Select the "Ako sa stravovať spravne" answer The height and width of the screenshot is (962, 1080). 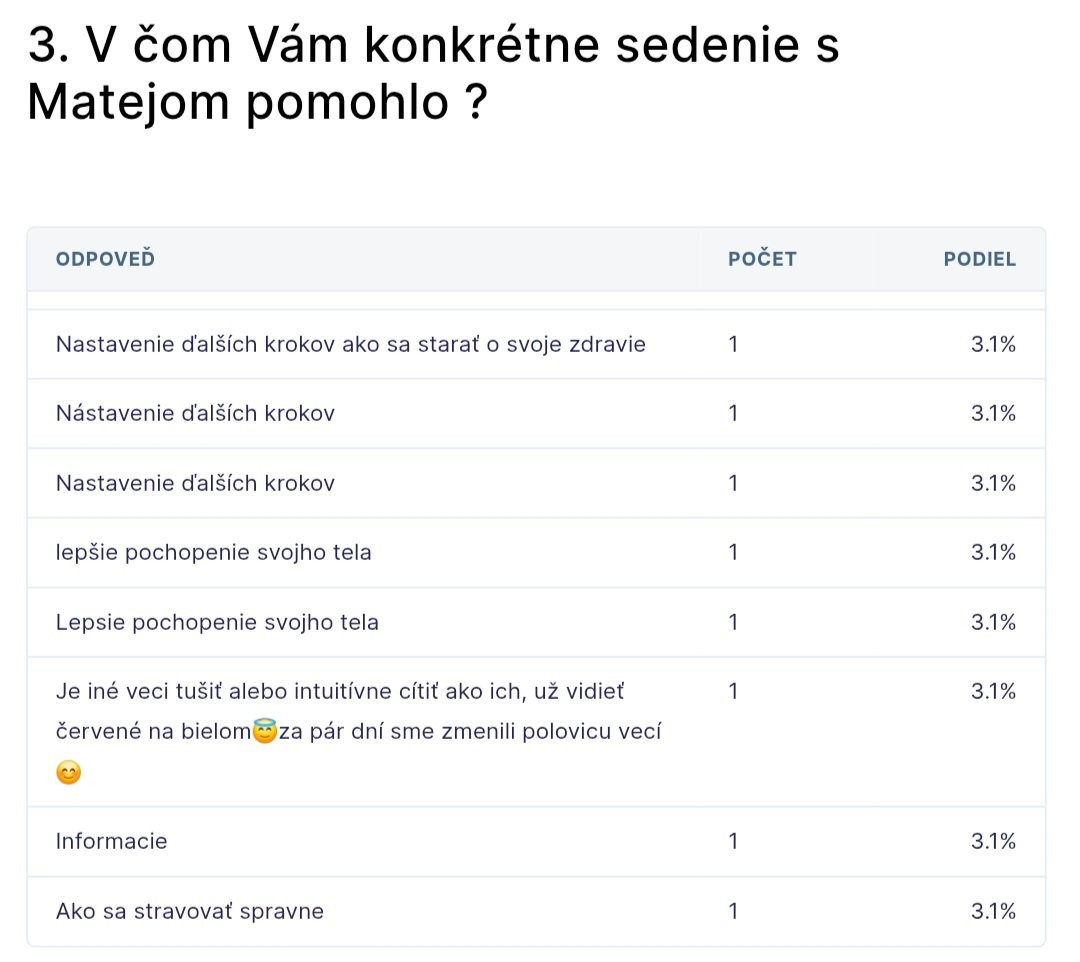tap(189, 911)
